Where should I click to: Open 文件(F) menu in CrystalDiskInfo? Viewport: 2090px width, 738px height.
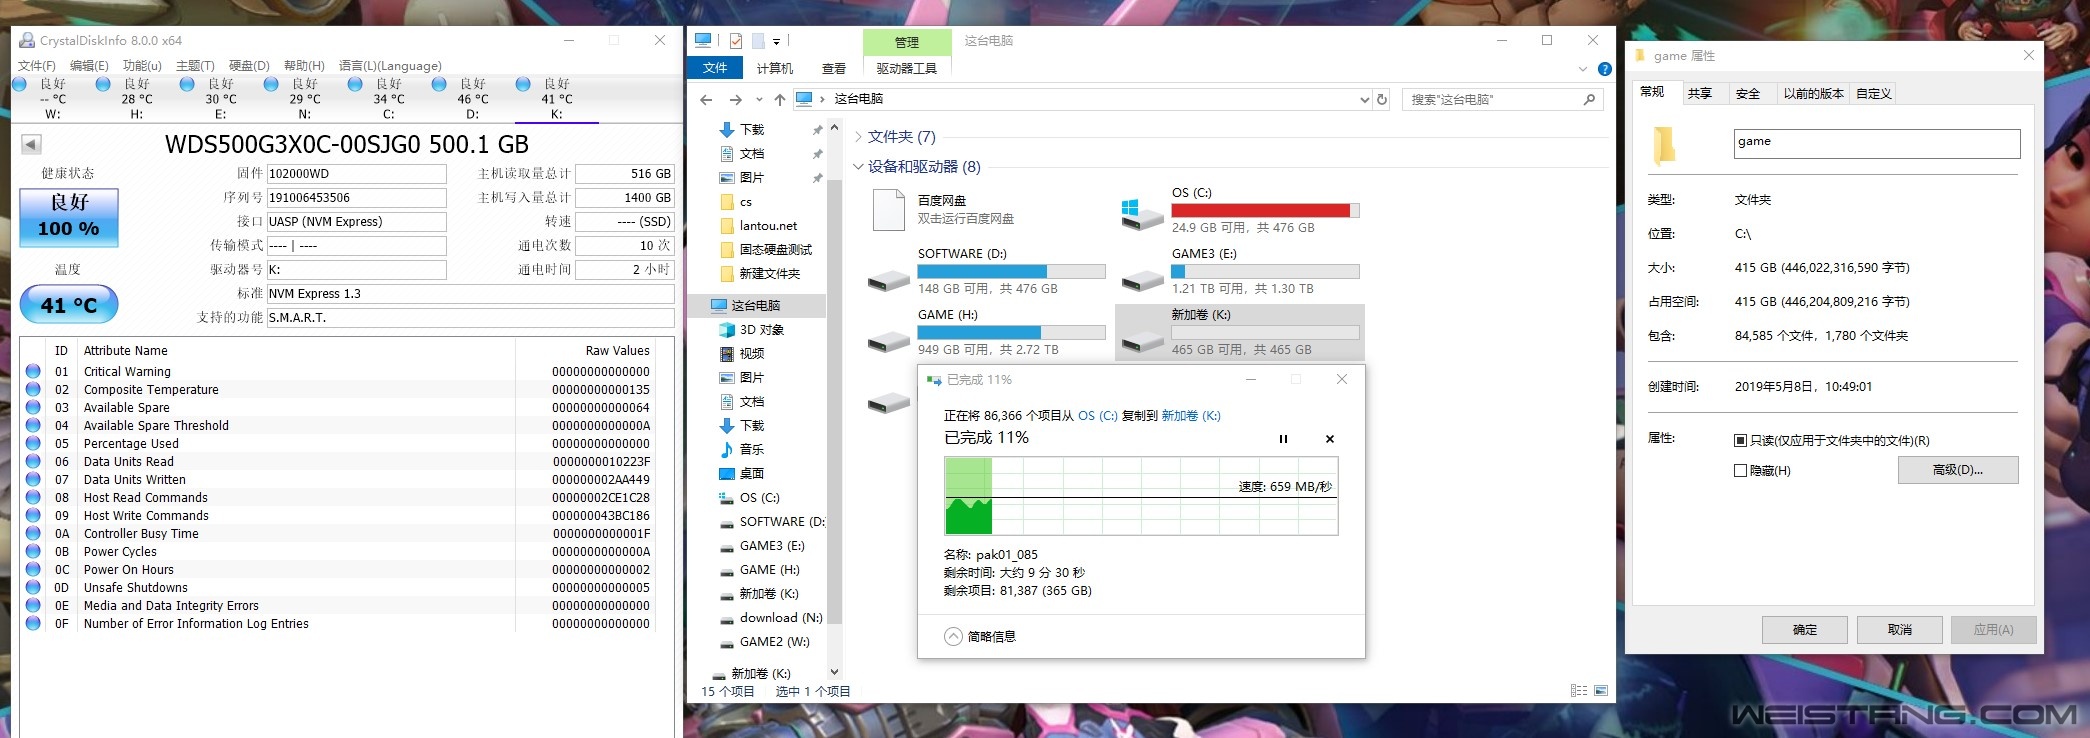37,66
